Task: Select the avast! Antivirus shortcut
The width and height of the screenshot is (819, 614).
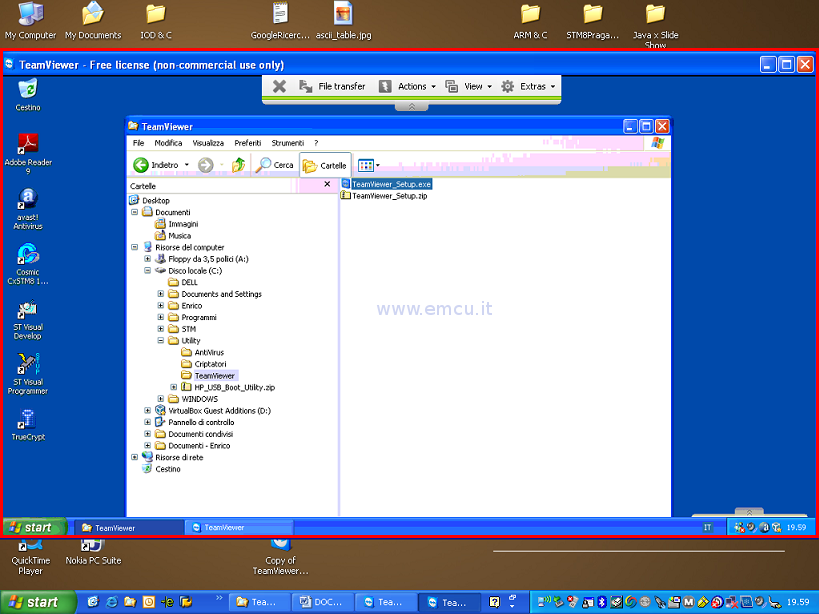Action: (28, 209)
